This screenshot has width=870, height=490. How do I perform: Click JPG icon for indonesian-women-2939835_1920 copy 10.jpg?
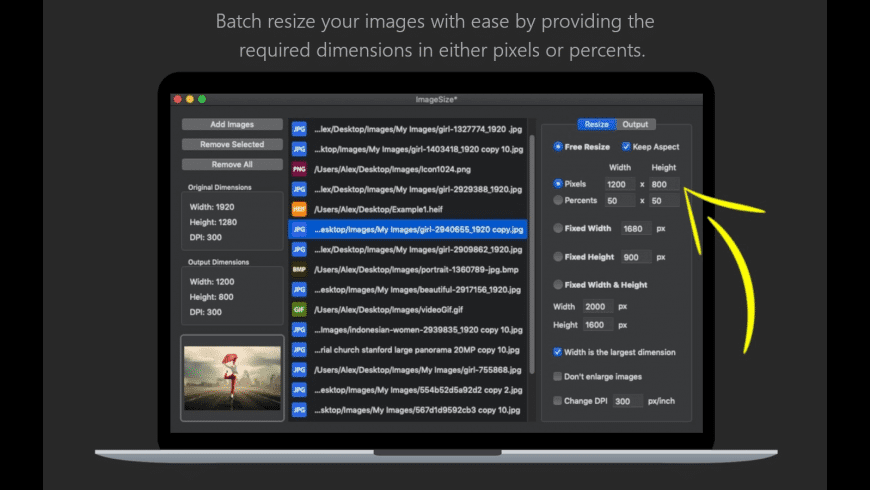click(x=299, y=330)
